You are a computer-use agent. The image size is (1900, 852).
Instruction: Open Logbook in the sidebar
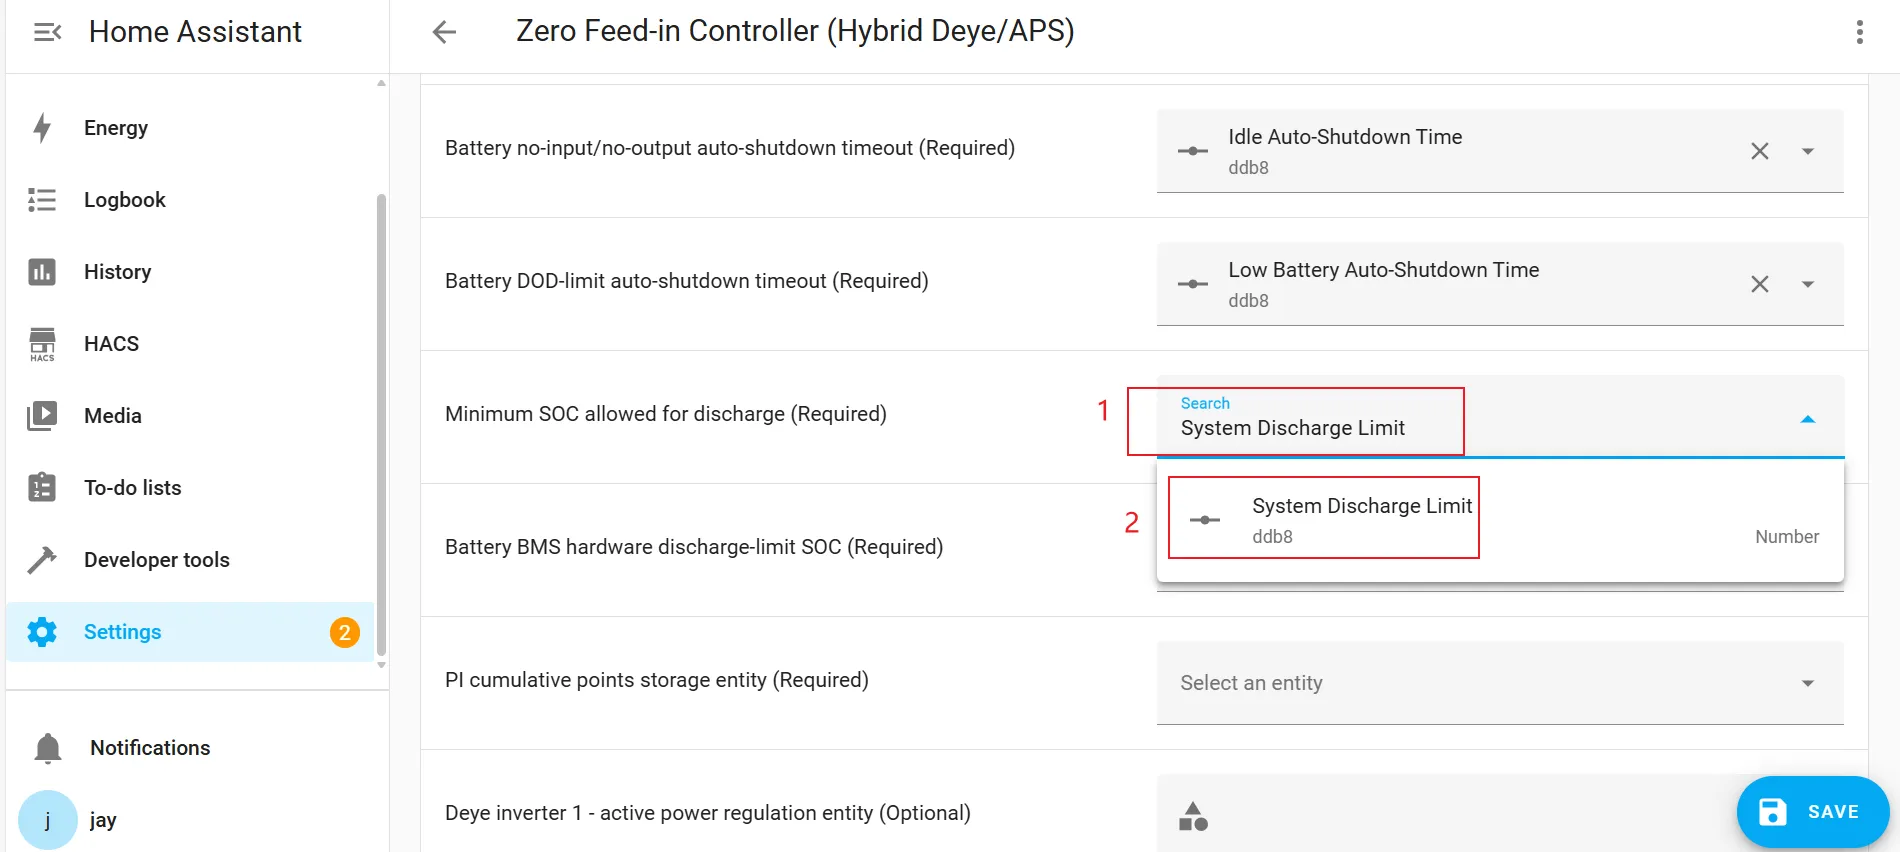point(124,200)
